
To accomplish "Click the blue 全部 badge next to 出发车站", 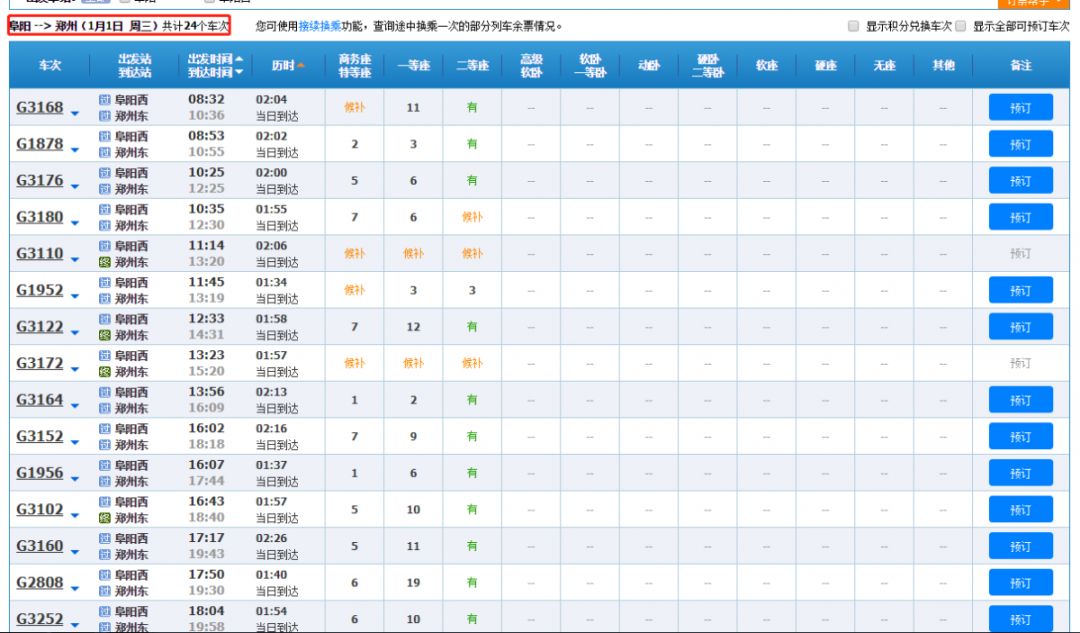I will (x=95, y=3).
